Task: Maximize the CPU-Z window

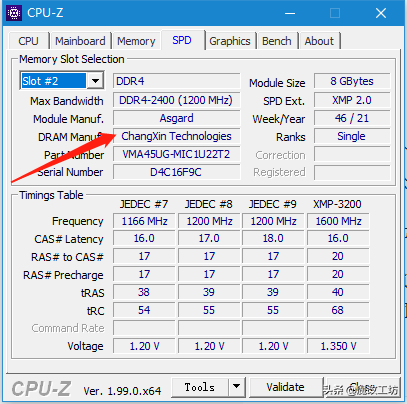Action: 335,13
